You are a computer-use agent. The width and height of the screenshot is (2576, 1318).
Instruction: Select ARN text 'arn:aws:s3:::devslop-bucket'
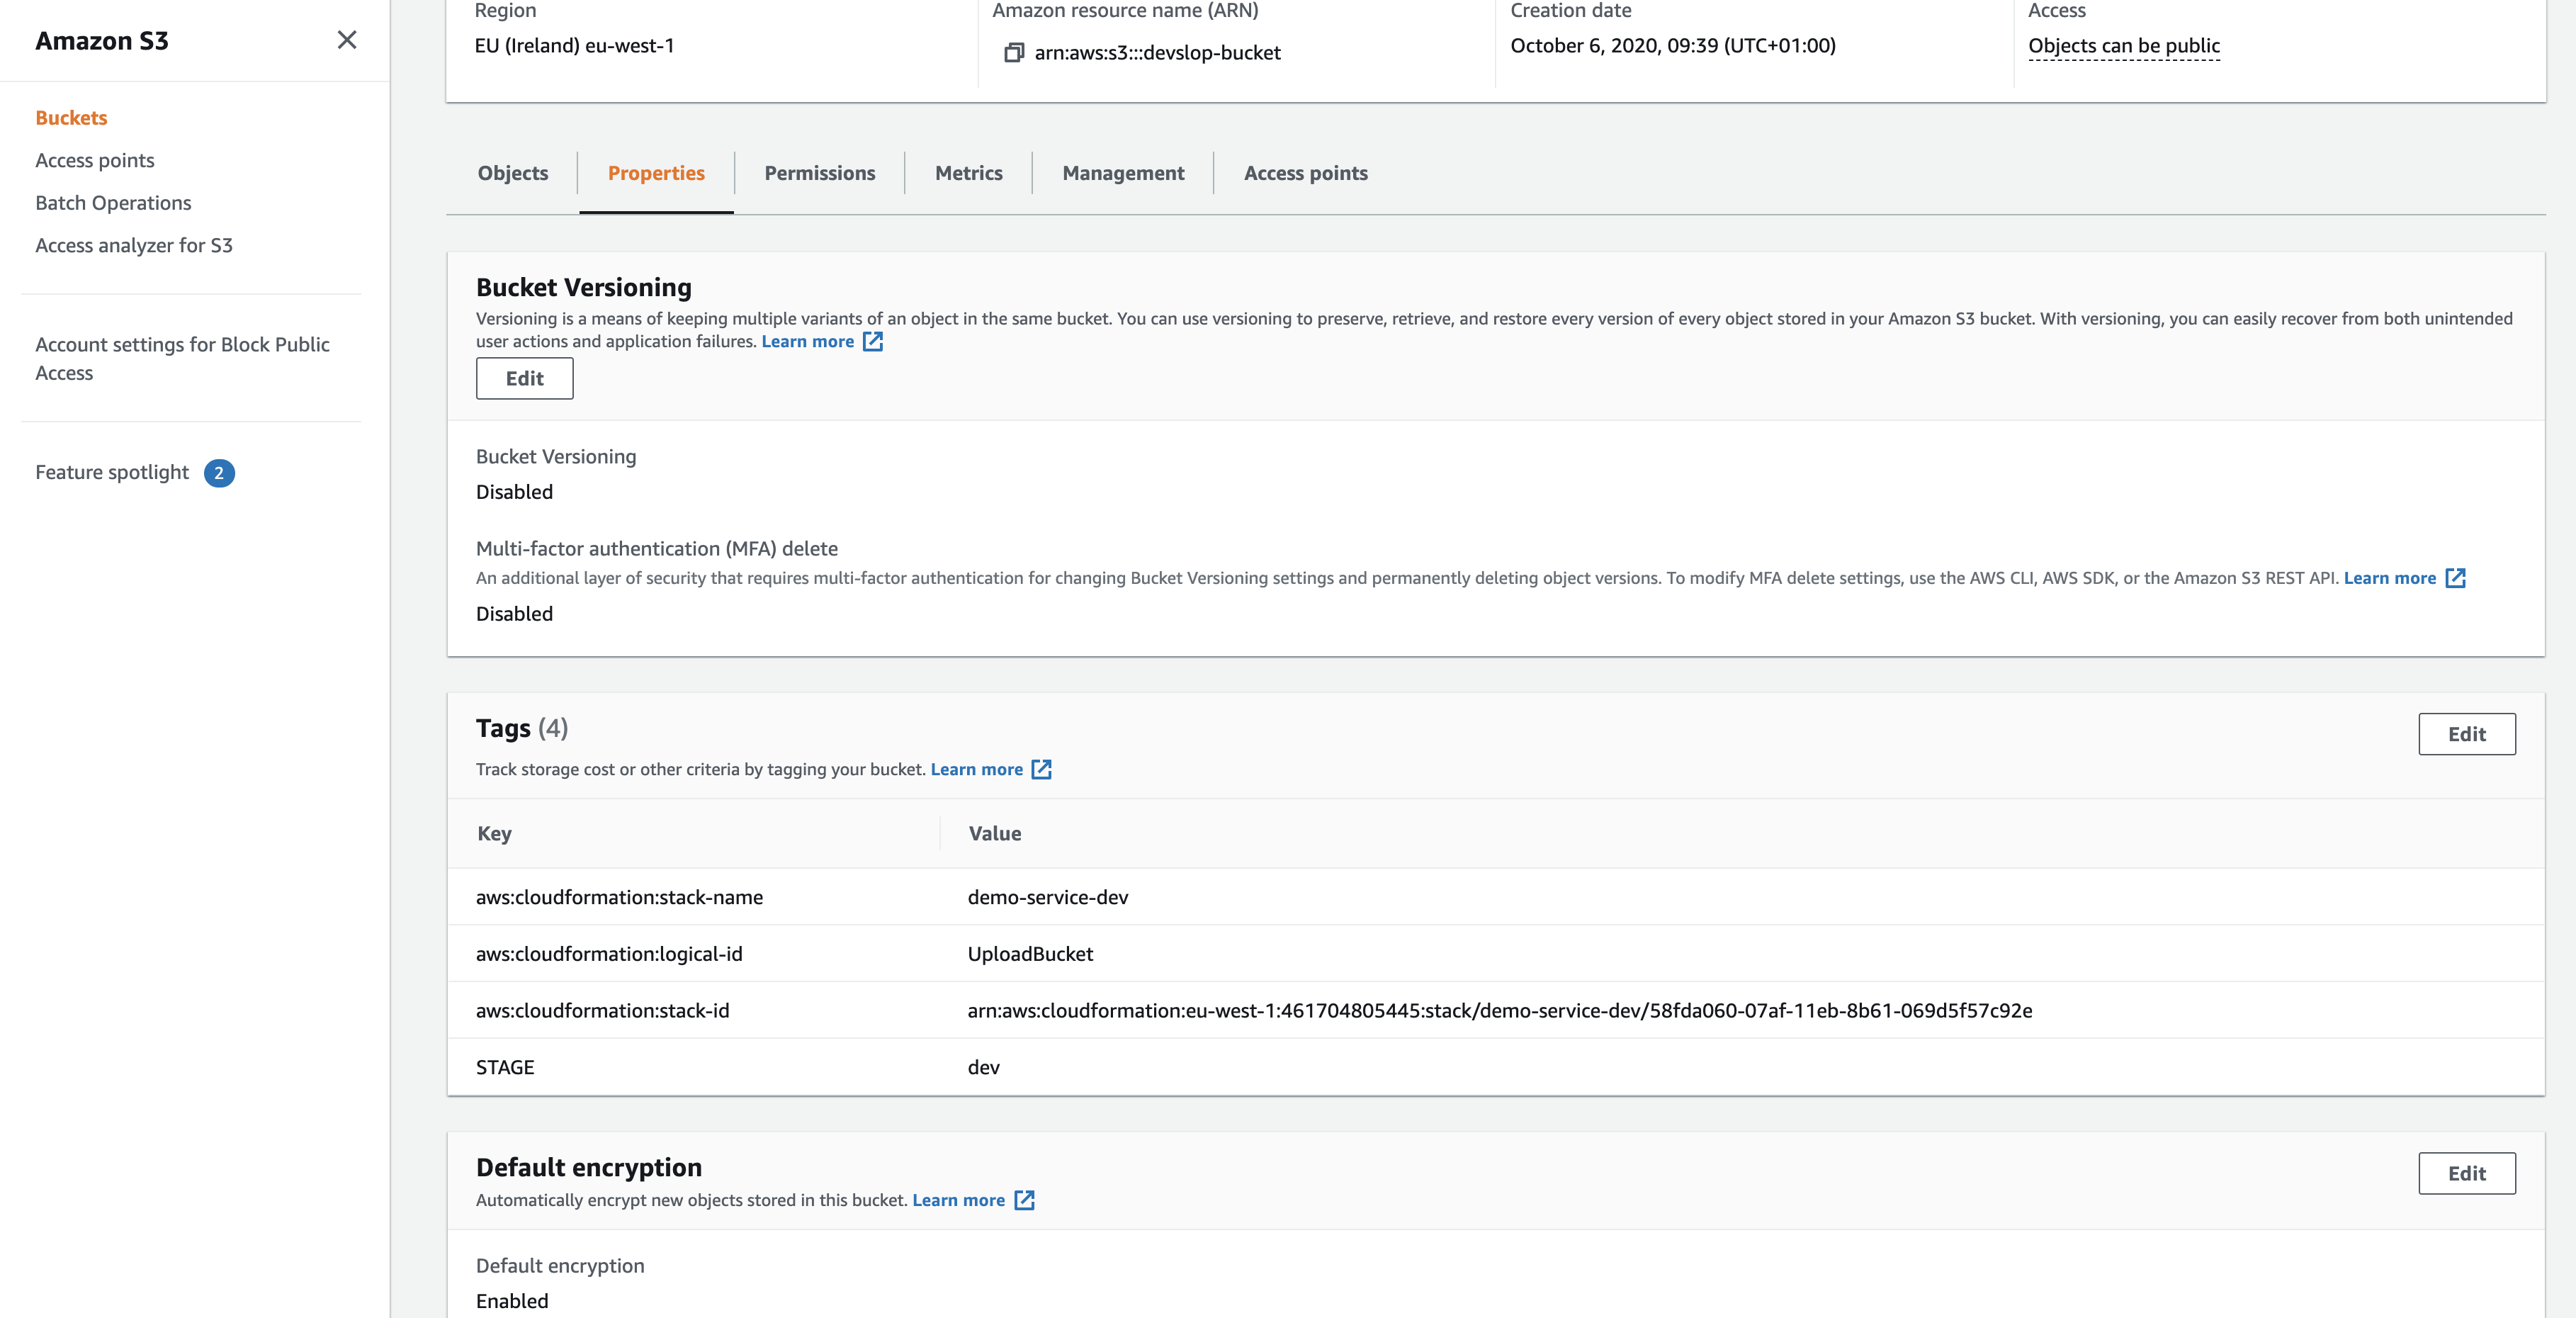1158,53
